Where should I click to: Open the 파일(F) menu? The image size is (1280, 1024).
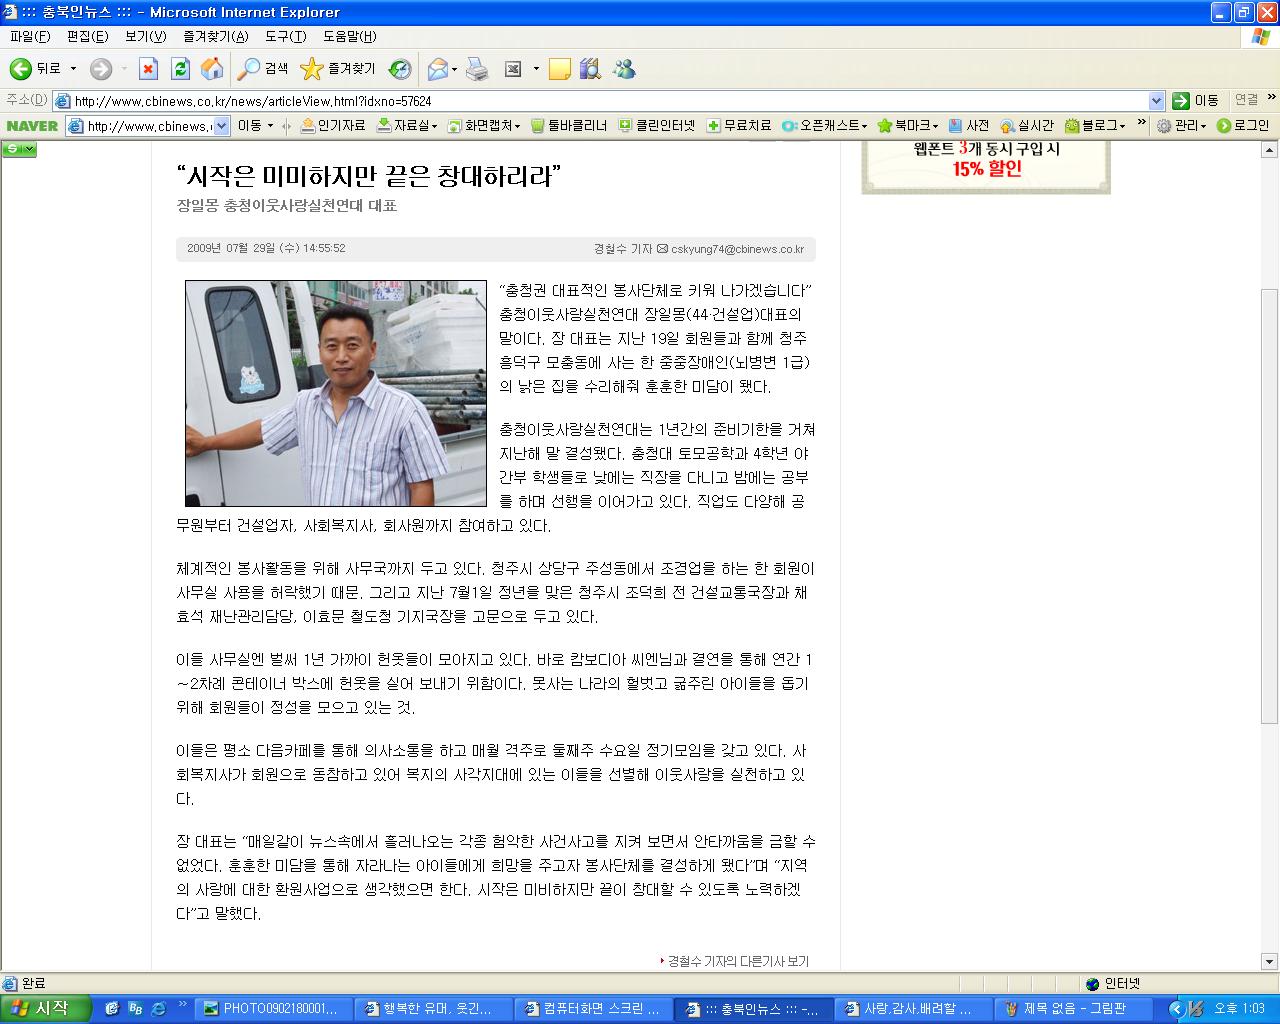[x=30, y=36]
